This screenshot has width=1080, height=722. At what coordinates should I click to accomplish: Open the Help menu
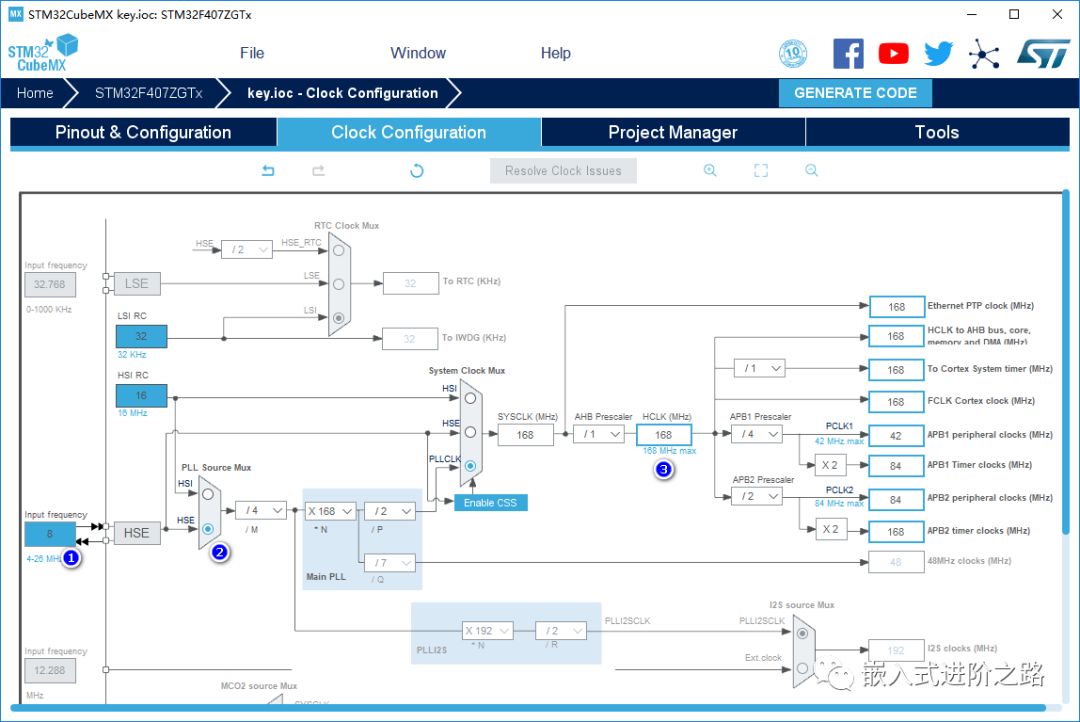pos(555,53)
